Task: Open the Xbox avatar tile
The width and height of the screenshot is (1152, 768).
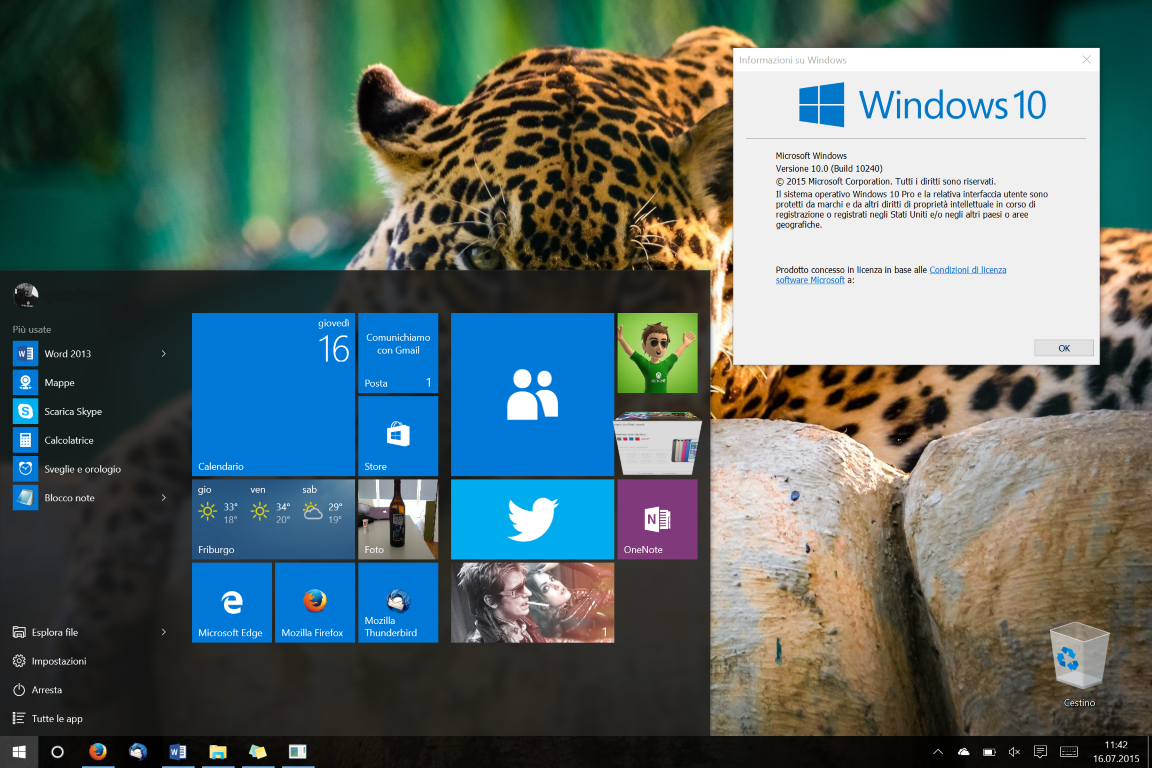Action: click(658, 354)
